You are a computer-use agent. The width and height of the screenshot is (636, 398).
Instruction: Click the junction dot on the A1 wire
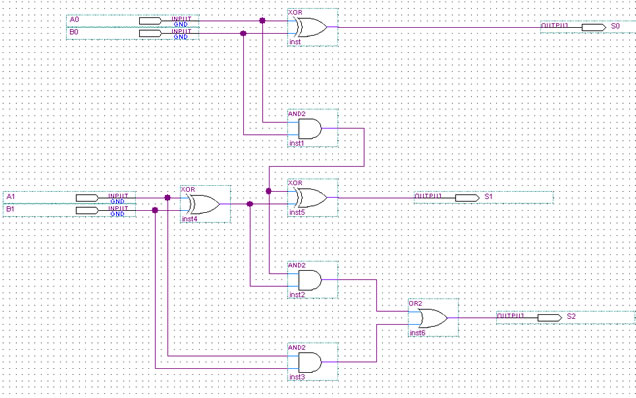(168, 198)
